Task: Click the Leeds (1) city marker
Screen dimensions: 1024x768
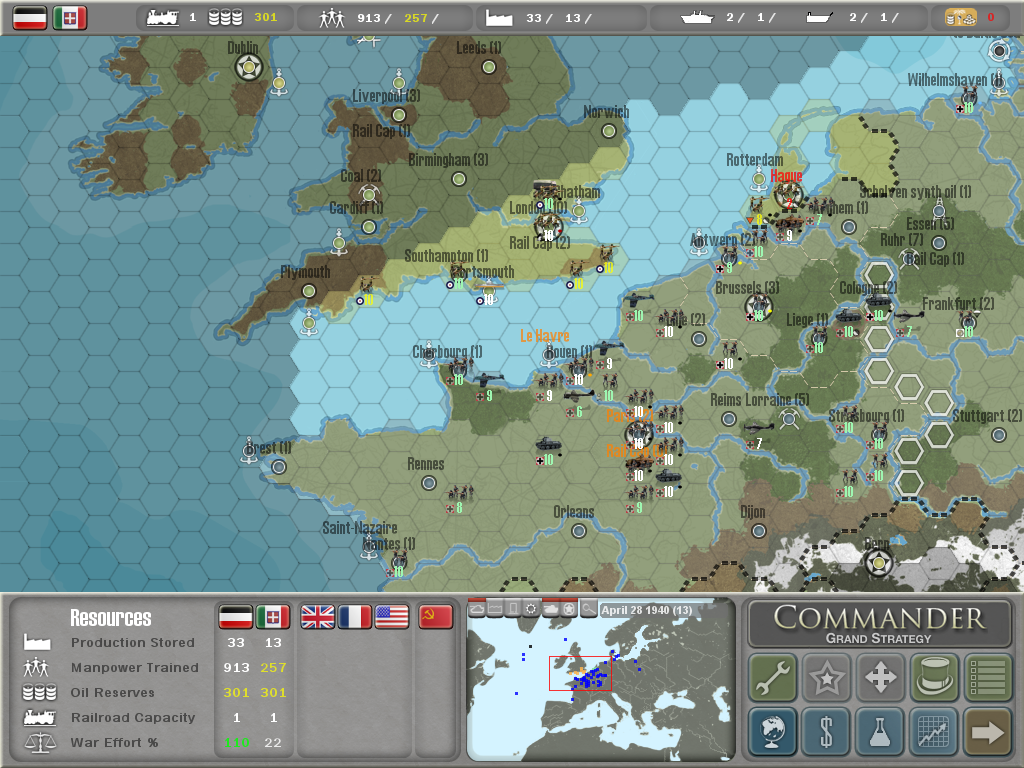Action: (488, 67)
